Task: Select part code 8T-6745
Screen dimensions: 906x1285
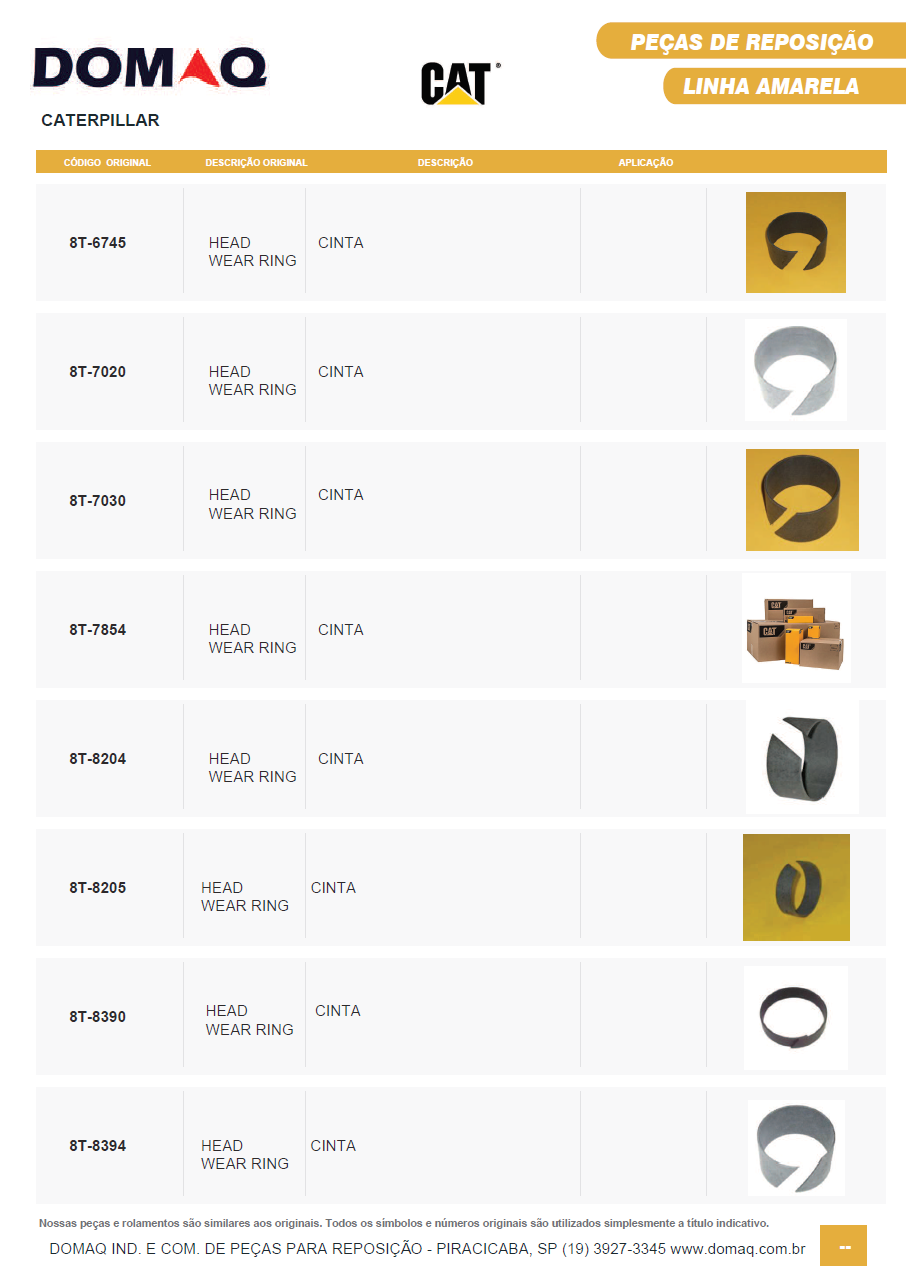Action: [x=98, y=243]
